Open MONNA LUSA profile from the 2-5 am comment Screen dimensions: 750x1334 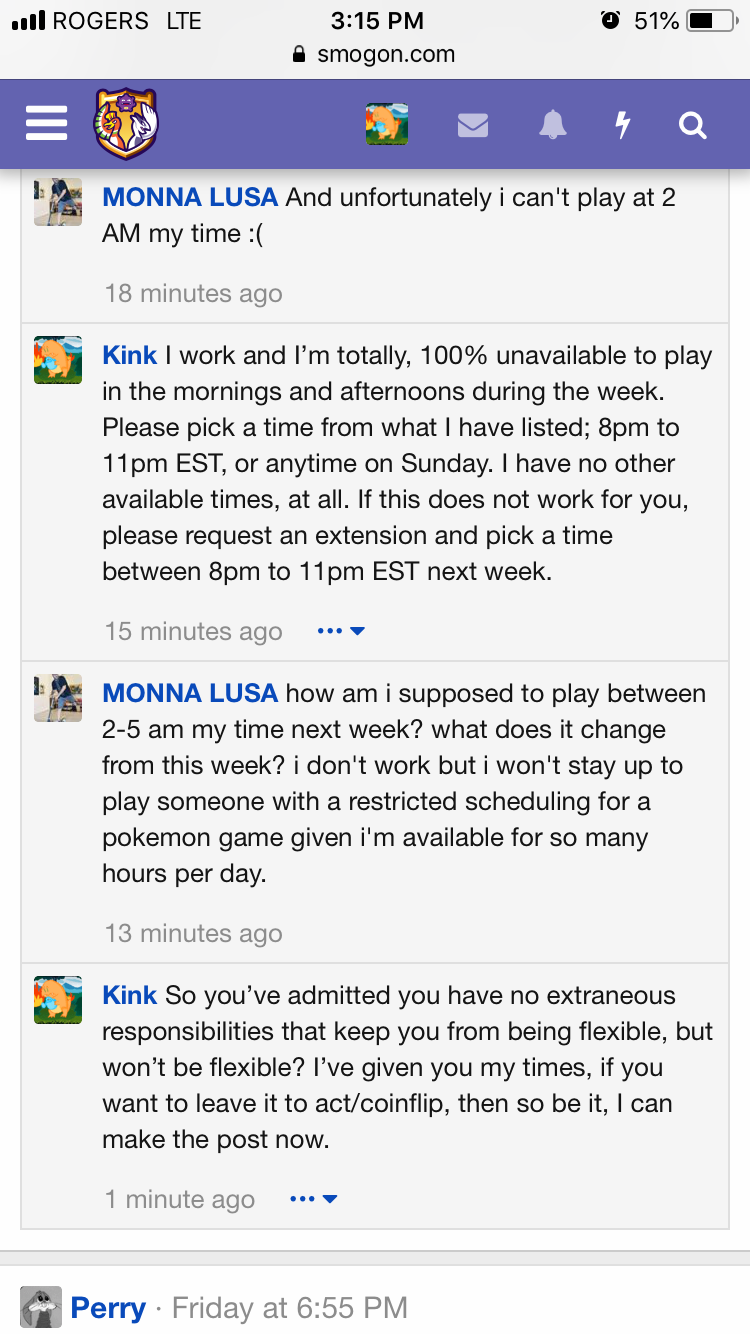click(x=190, y=693)
